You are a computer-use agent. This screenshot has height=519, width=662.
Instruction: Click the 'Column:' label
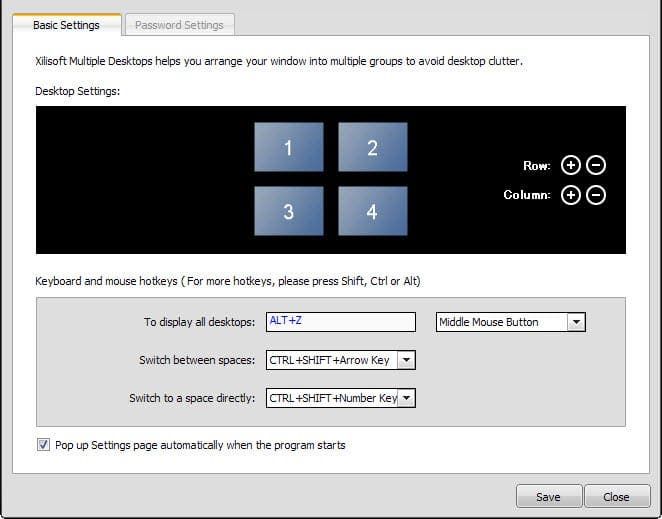527,195
